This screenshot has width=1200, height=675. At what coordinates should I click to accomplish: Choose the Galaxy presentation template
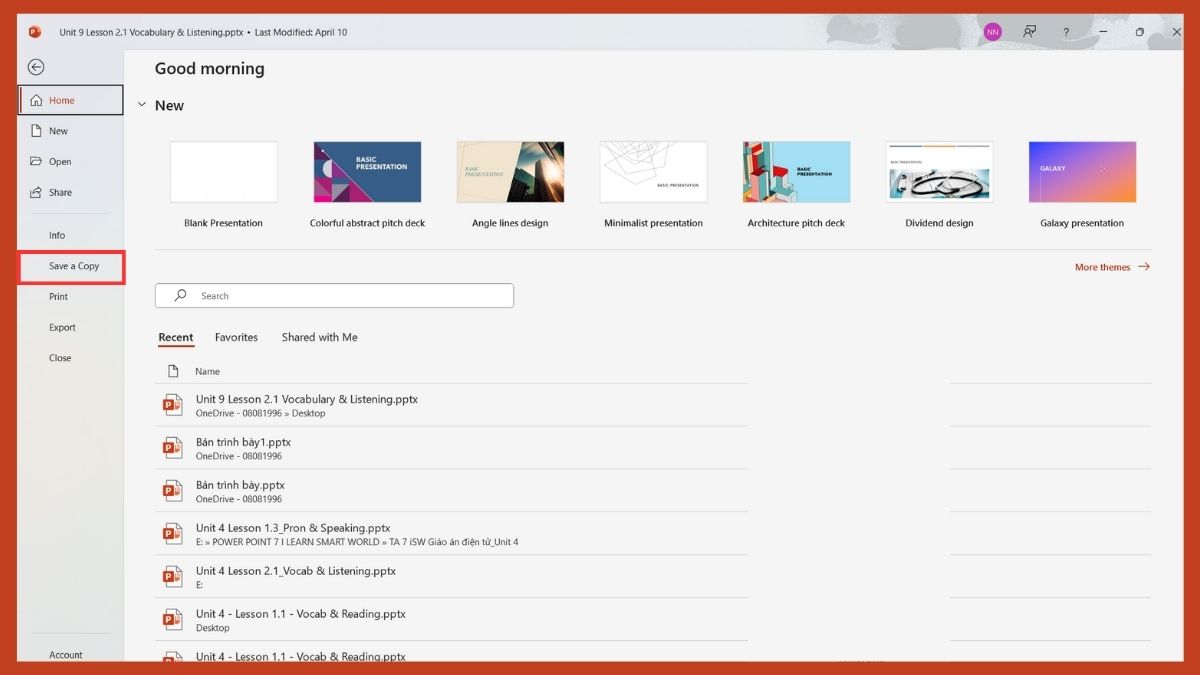[1081, 171]
